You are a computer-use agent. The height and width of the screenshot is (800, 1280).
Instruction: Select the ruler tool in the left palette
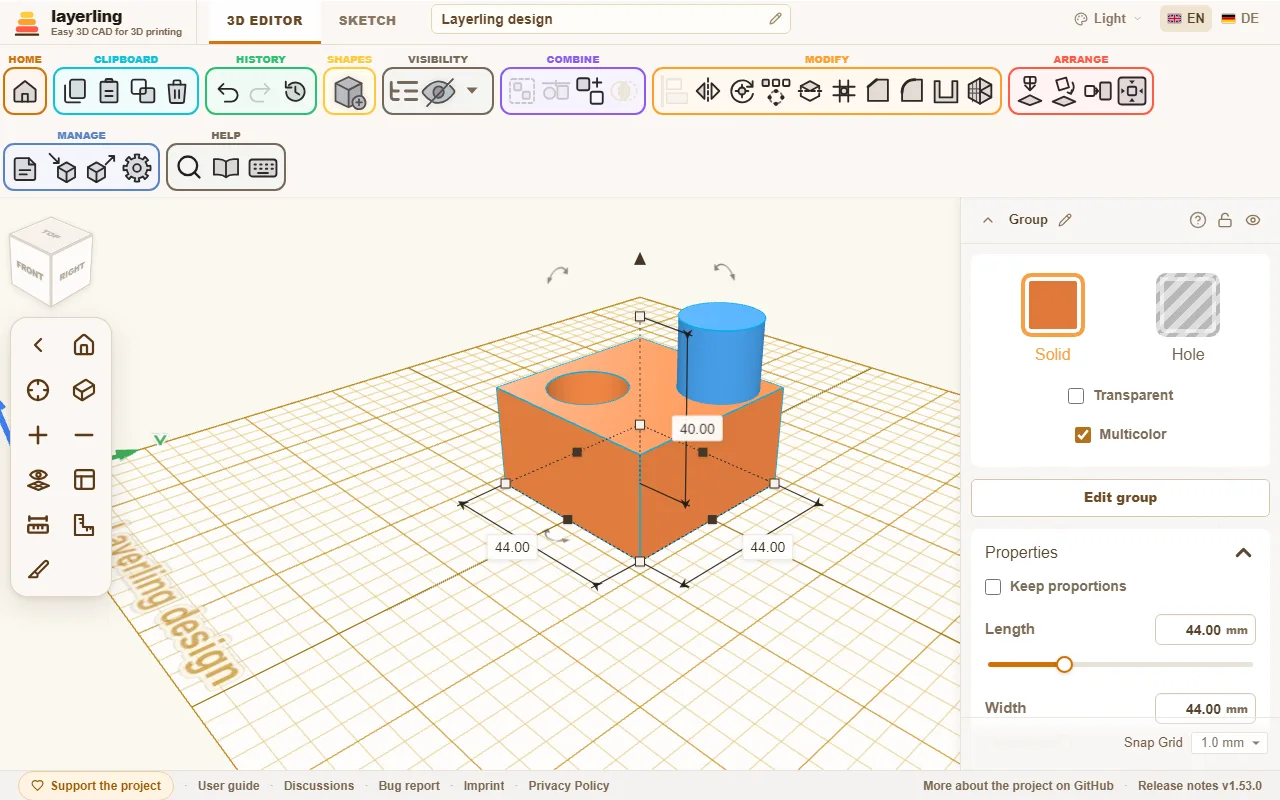point(38,524)
